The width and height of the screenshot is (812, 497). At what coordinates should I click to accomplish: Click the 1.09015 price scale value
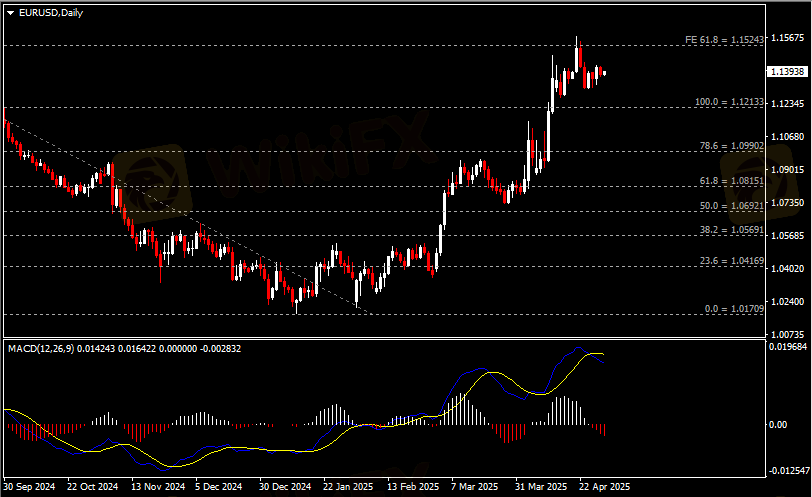pyautogui.click(x=788, y=170)
